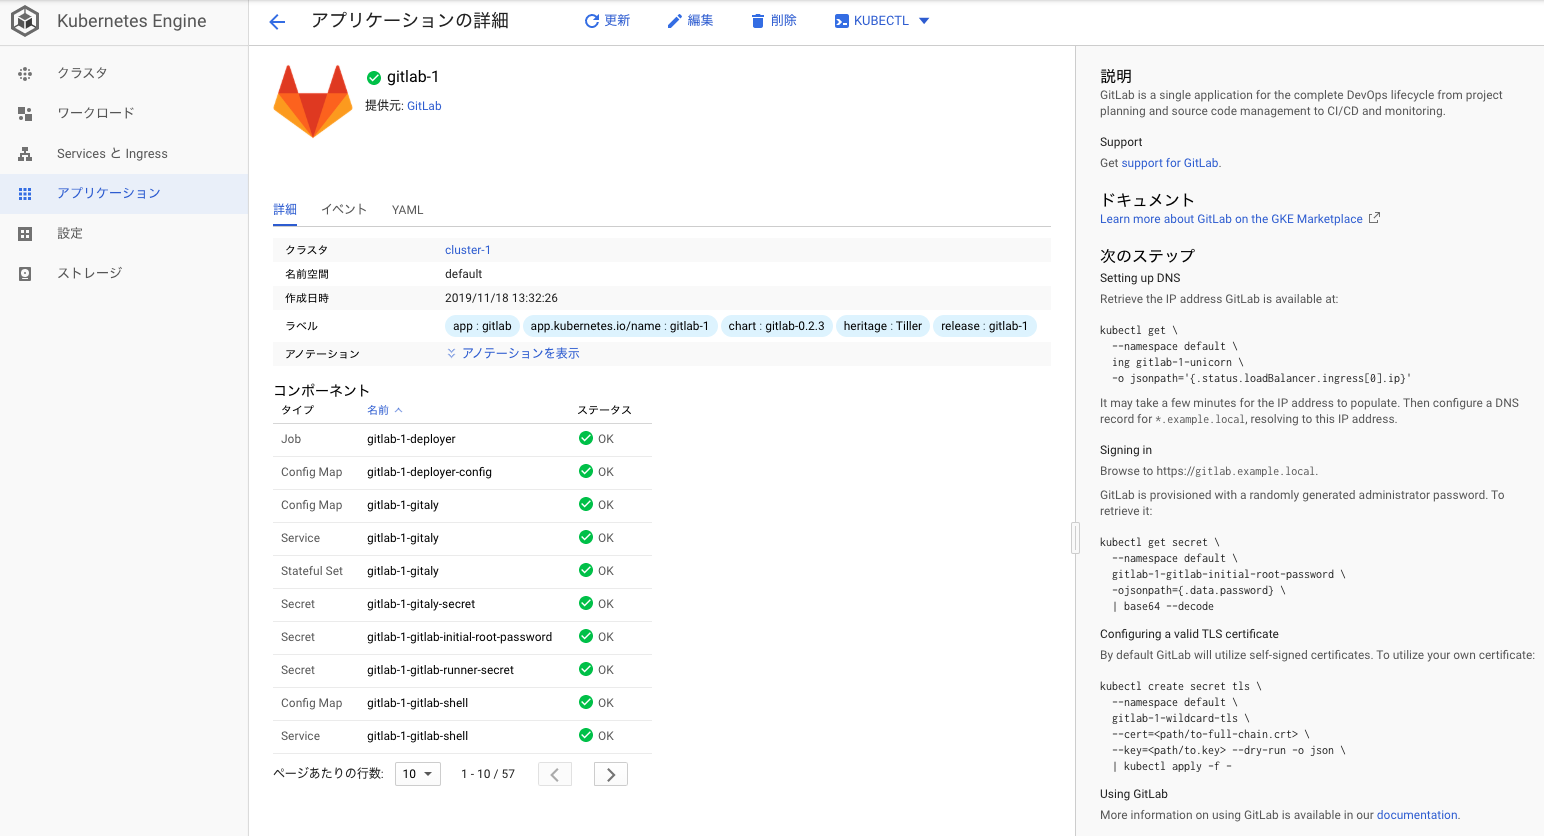Open Learn more about GitLab on GKE Marketplace
This screenshot has height=836, width=1544.
pyautogui.click(x=1231, y=219)
